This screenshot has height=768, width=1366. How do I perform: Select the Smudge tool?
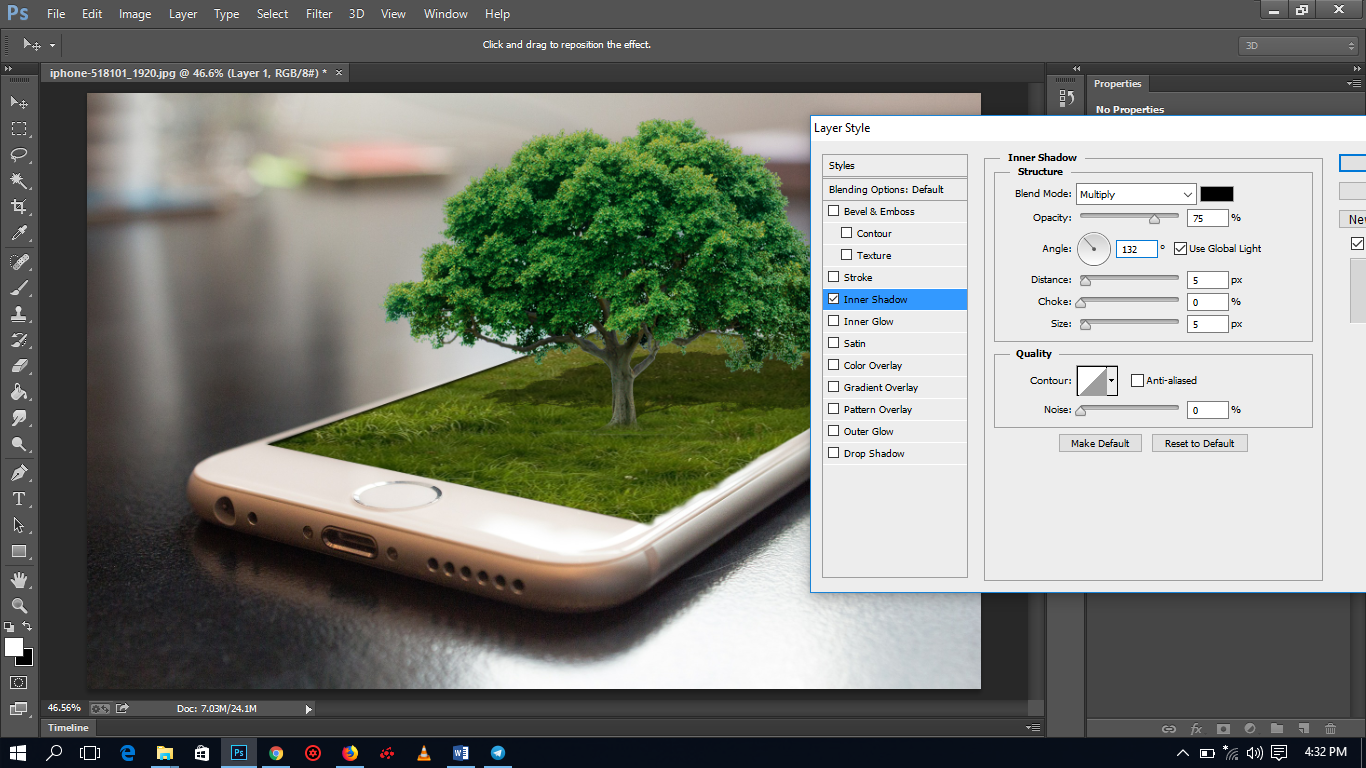(x=19, y=418)
